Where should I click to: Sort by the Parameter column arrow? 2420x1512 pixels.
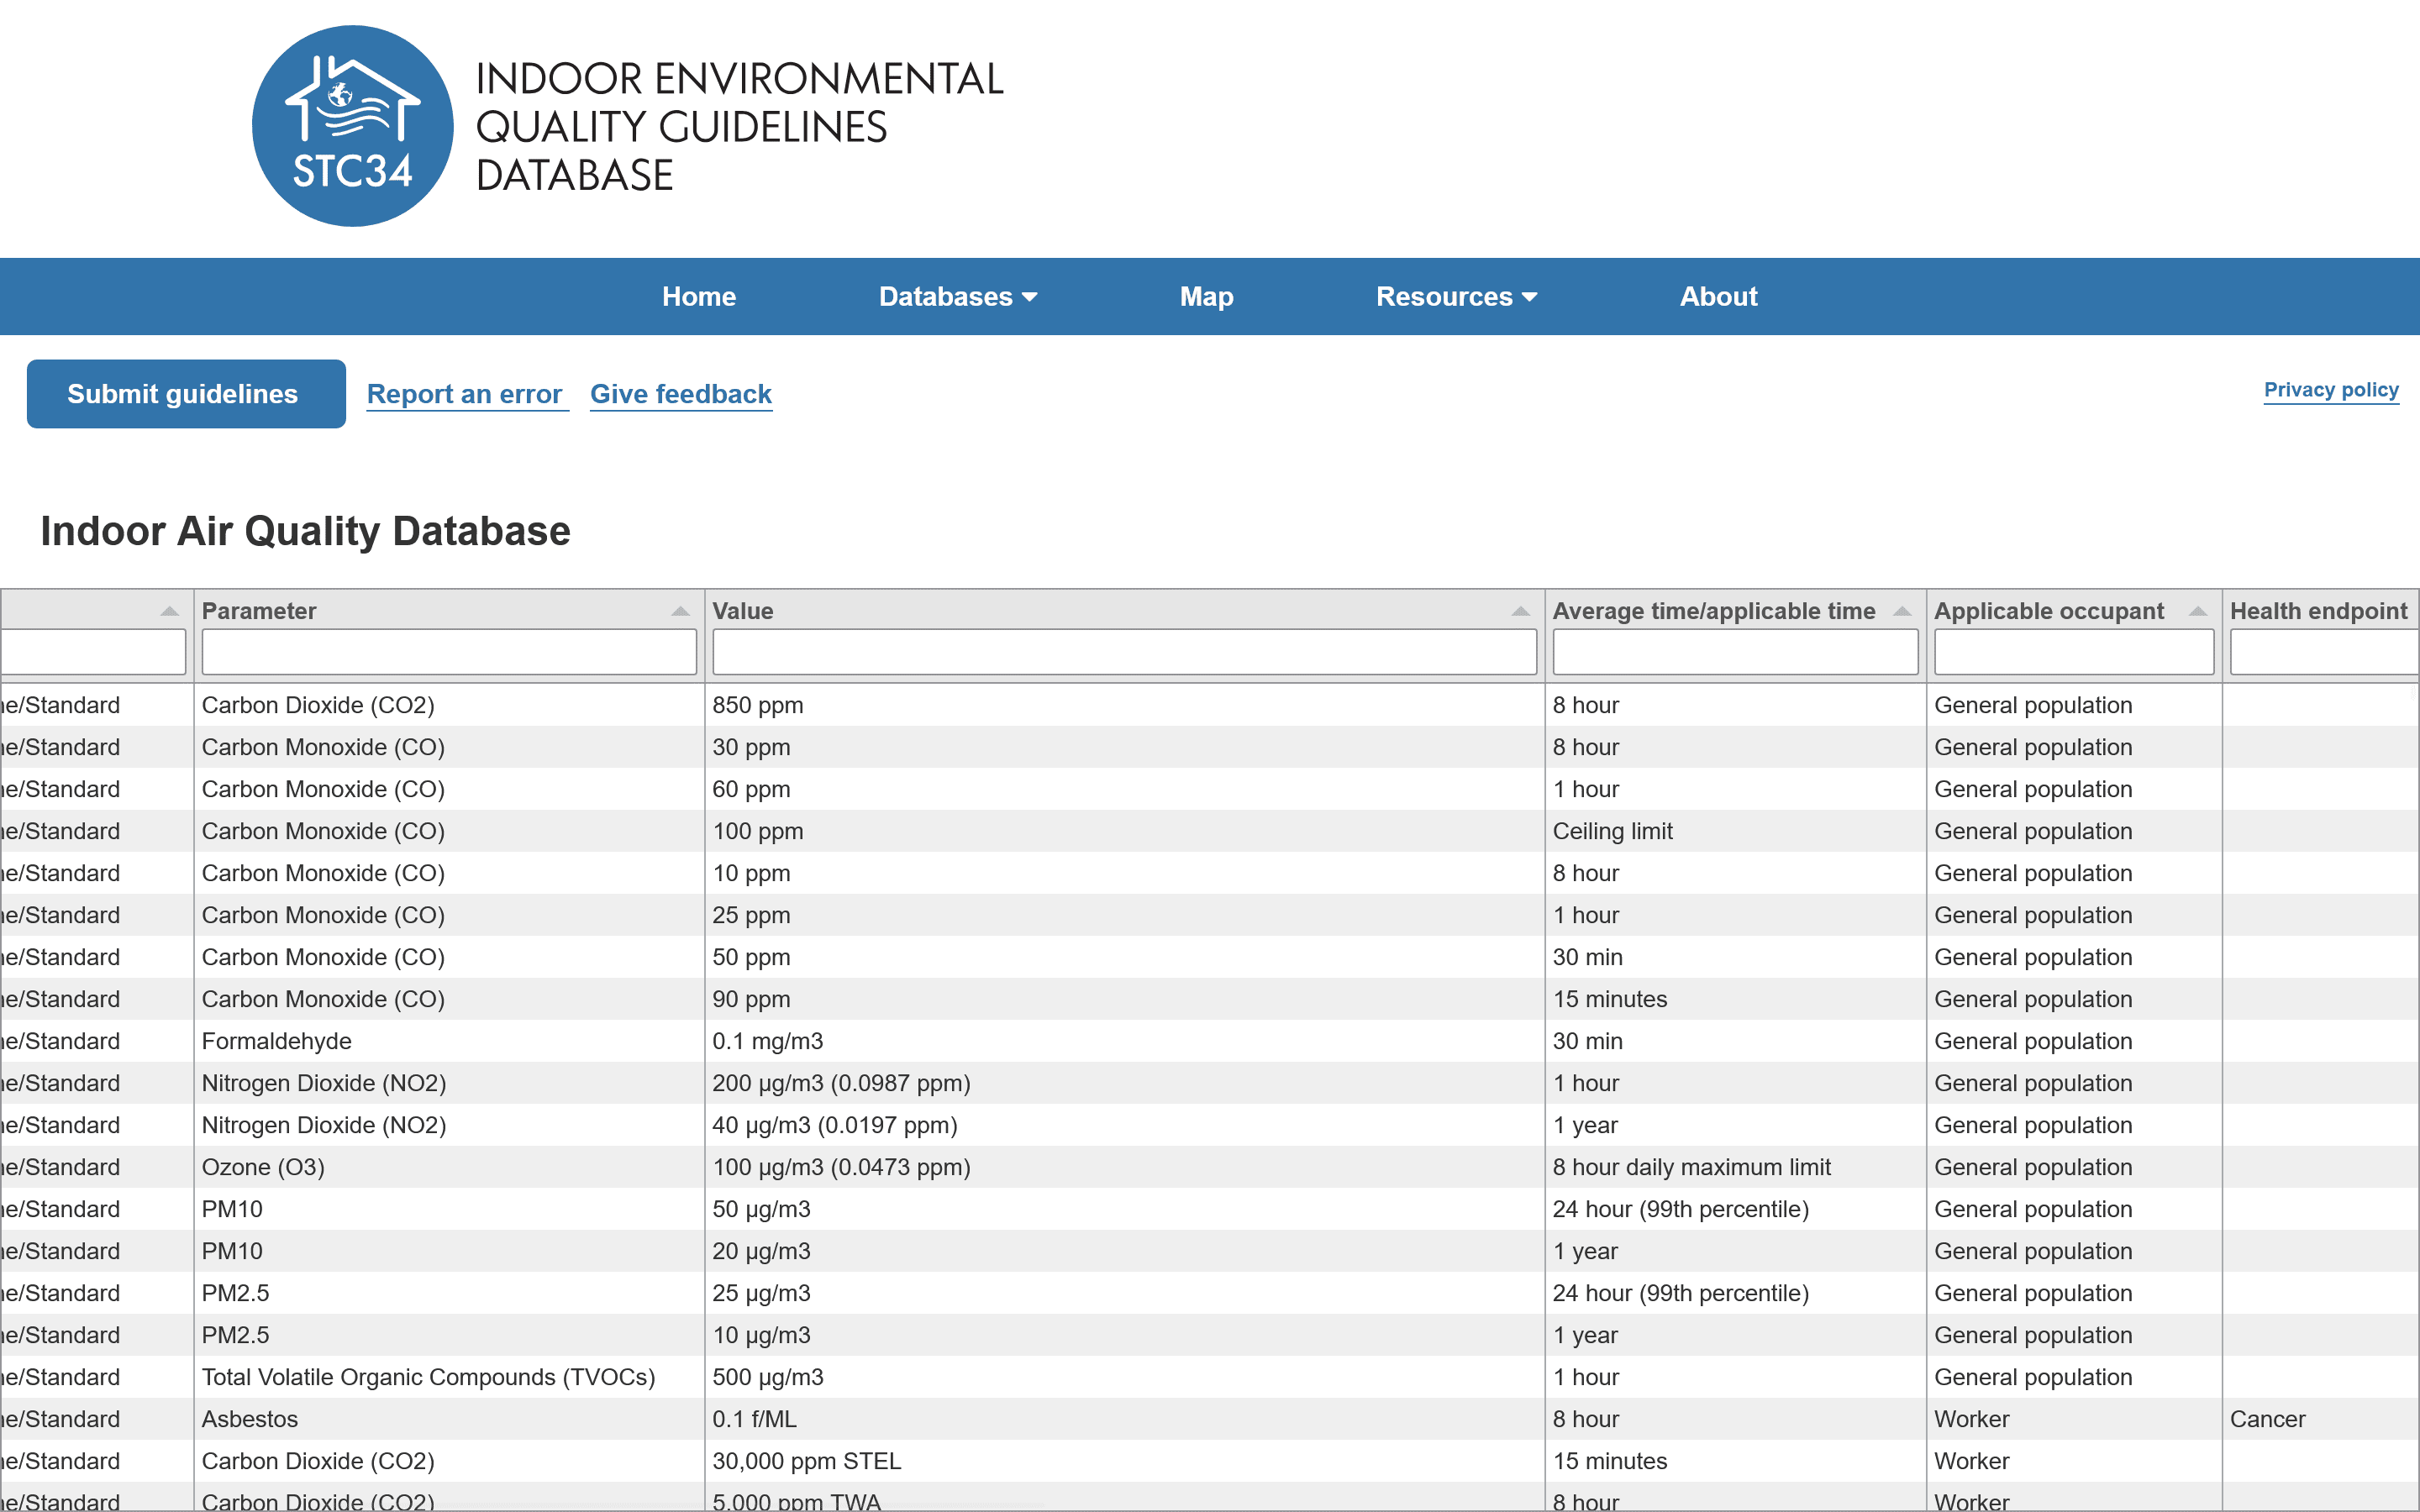(680, 611)
